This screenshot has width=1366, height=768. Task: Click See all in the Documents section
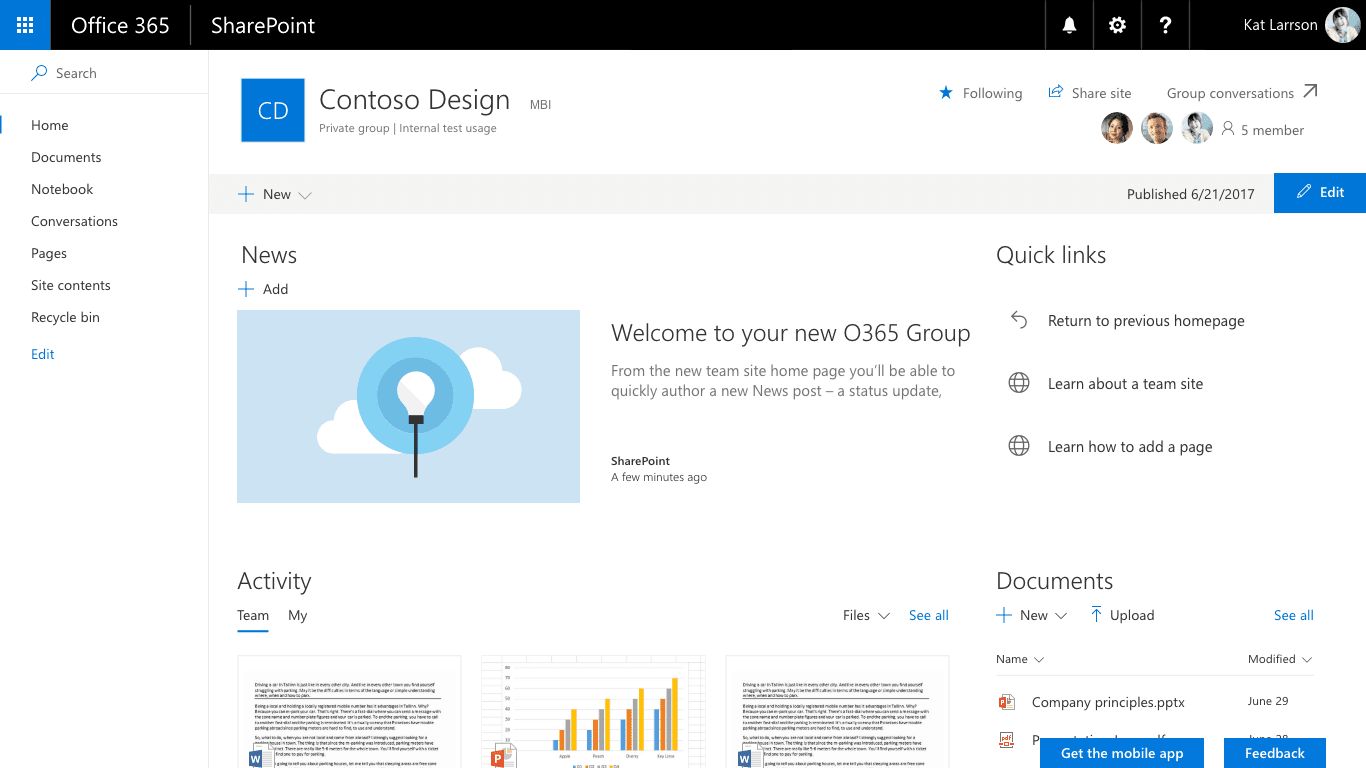1294,615
